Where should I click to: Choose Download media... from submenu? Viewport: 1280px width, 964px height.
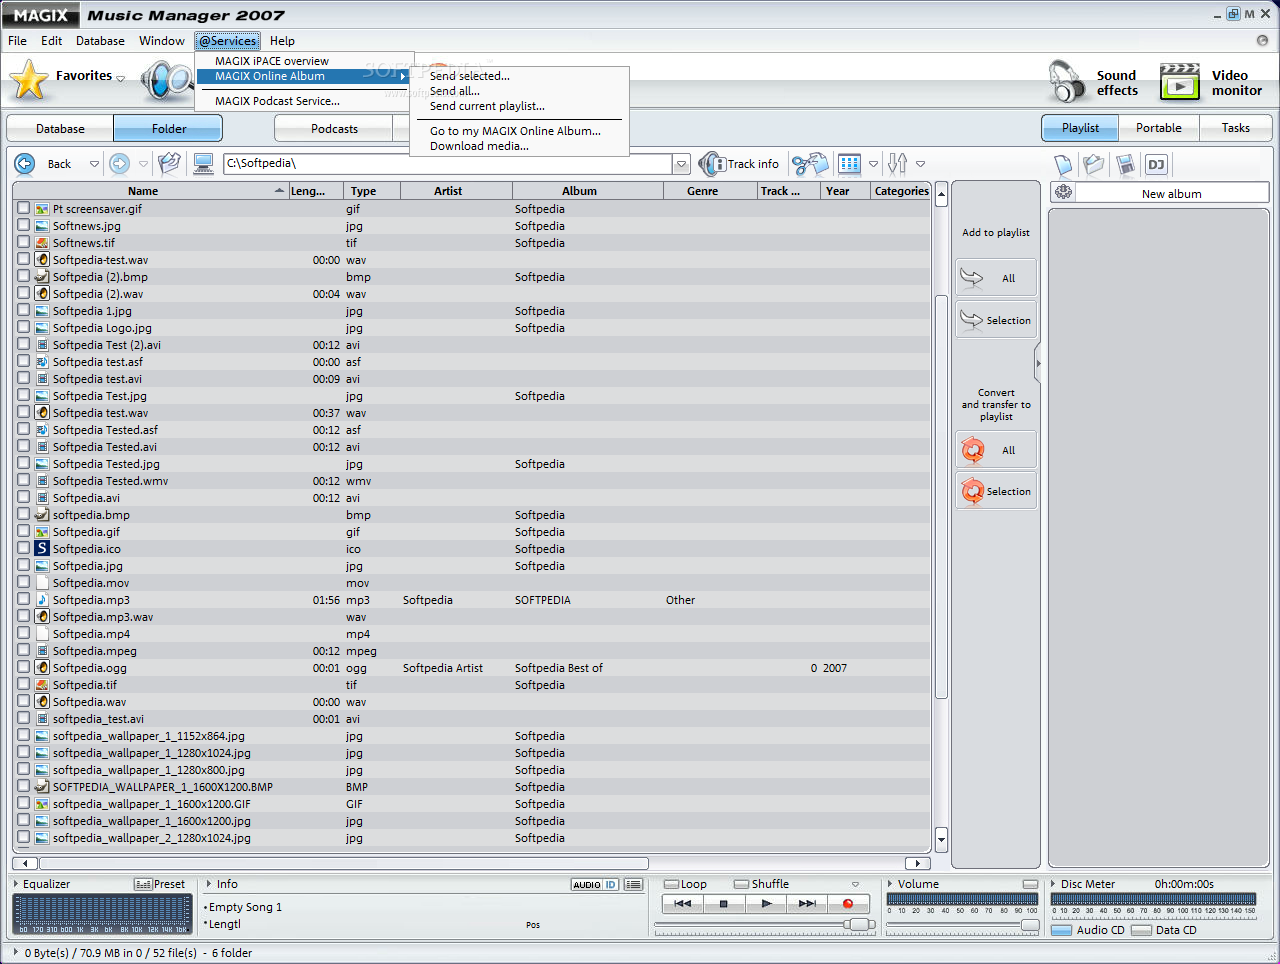(x=479, y=146)
